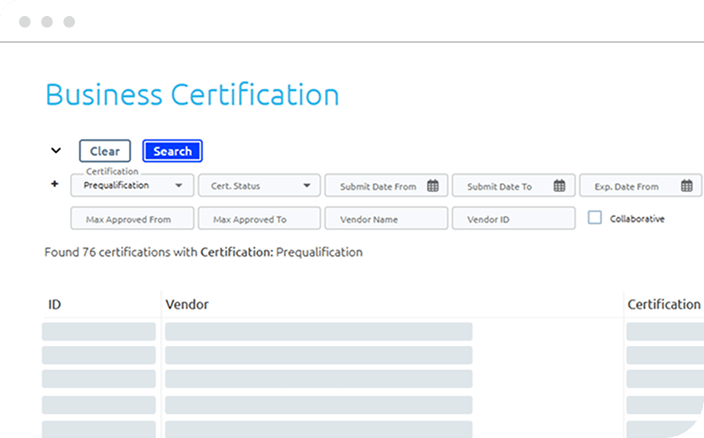Sort by the ID column header
704x438 pixels.
tap(55, 304)
